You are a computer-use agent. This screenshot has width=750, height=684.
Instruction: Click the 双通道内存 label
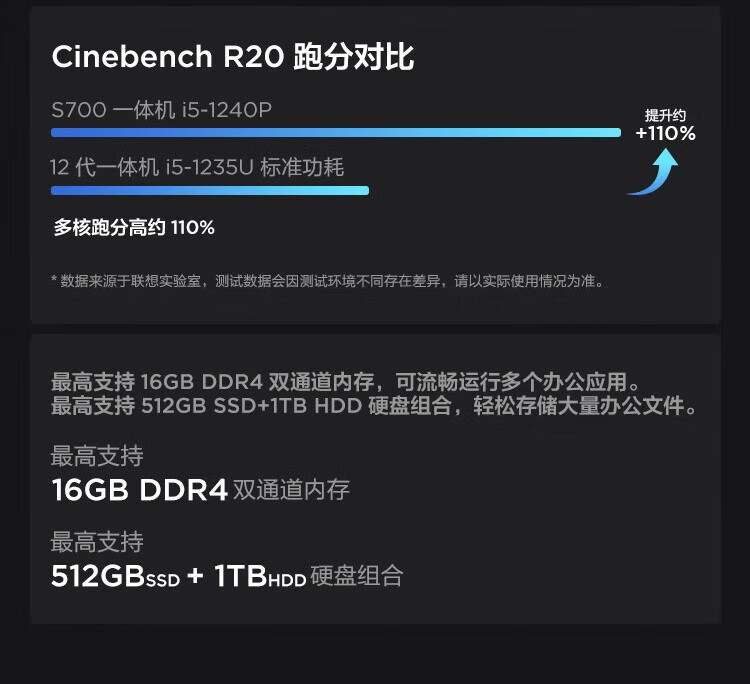pos(291,490)
